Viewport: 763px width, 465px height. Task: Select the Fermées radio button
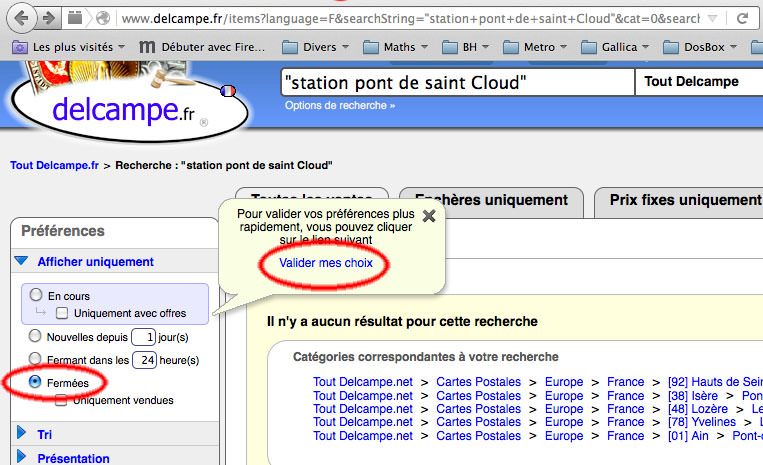35,382
